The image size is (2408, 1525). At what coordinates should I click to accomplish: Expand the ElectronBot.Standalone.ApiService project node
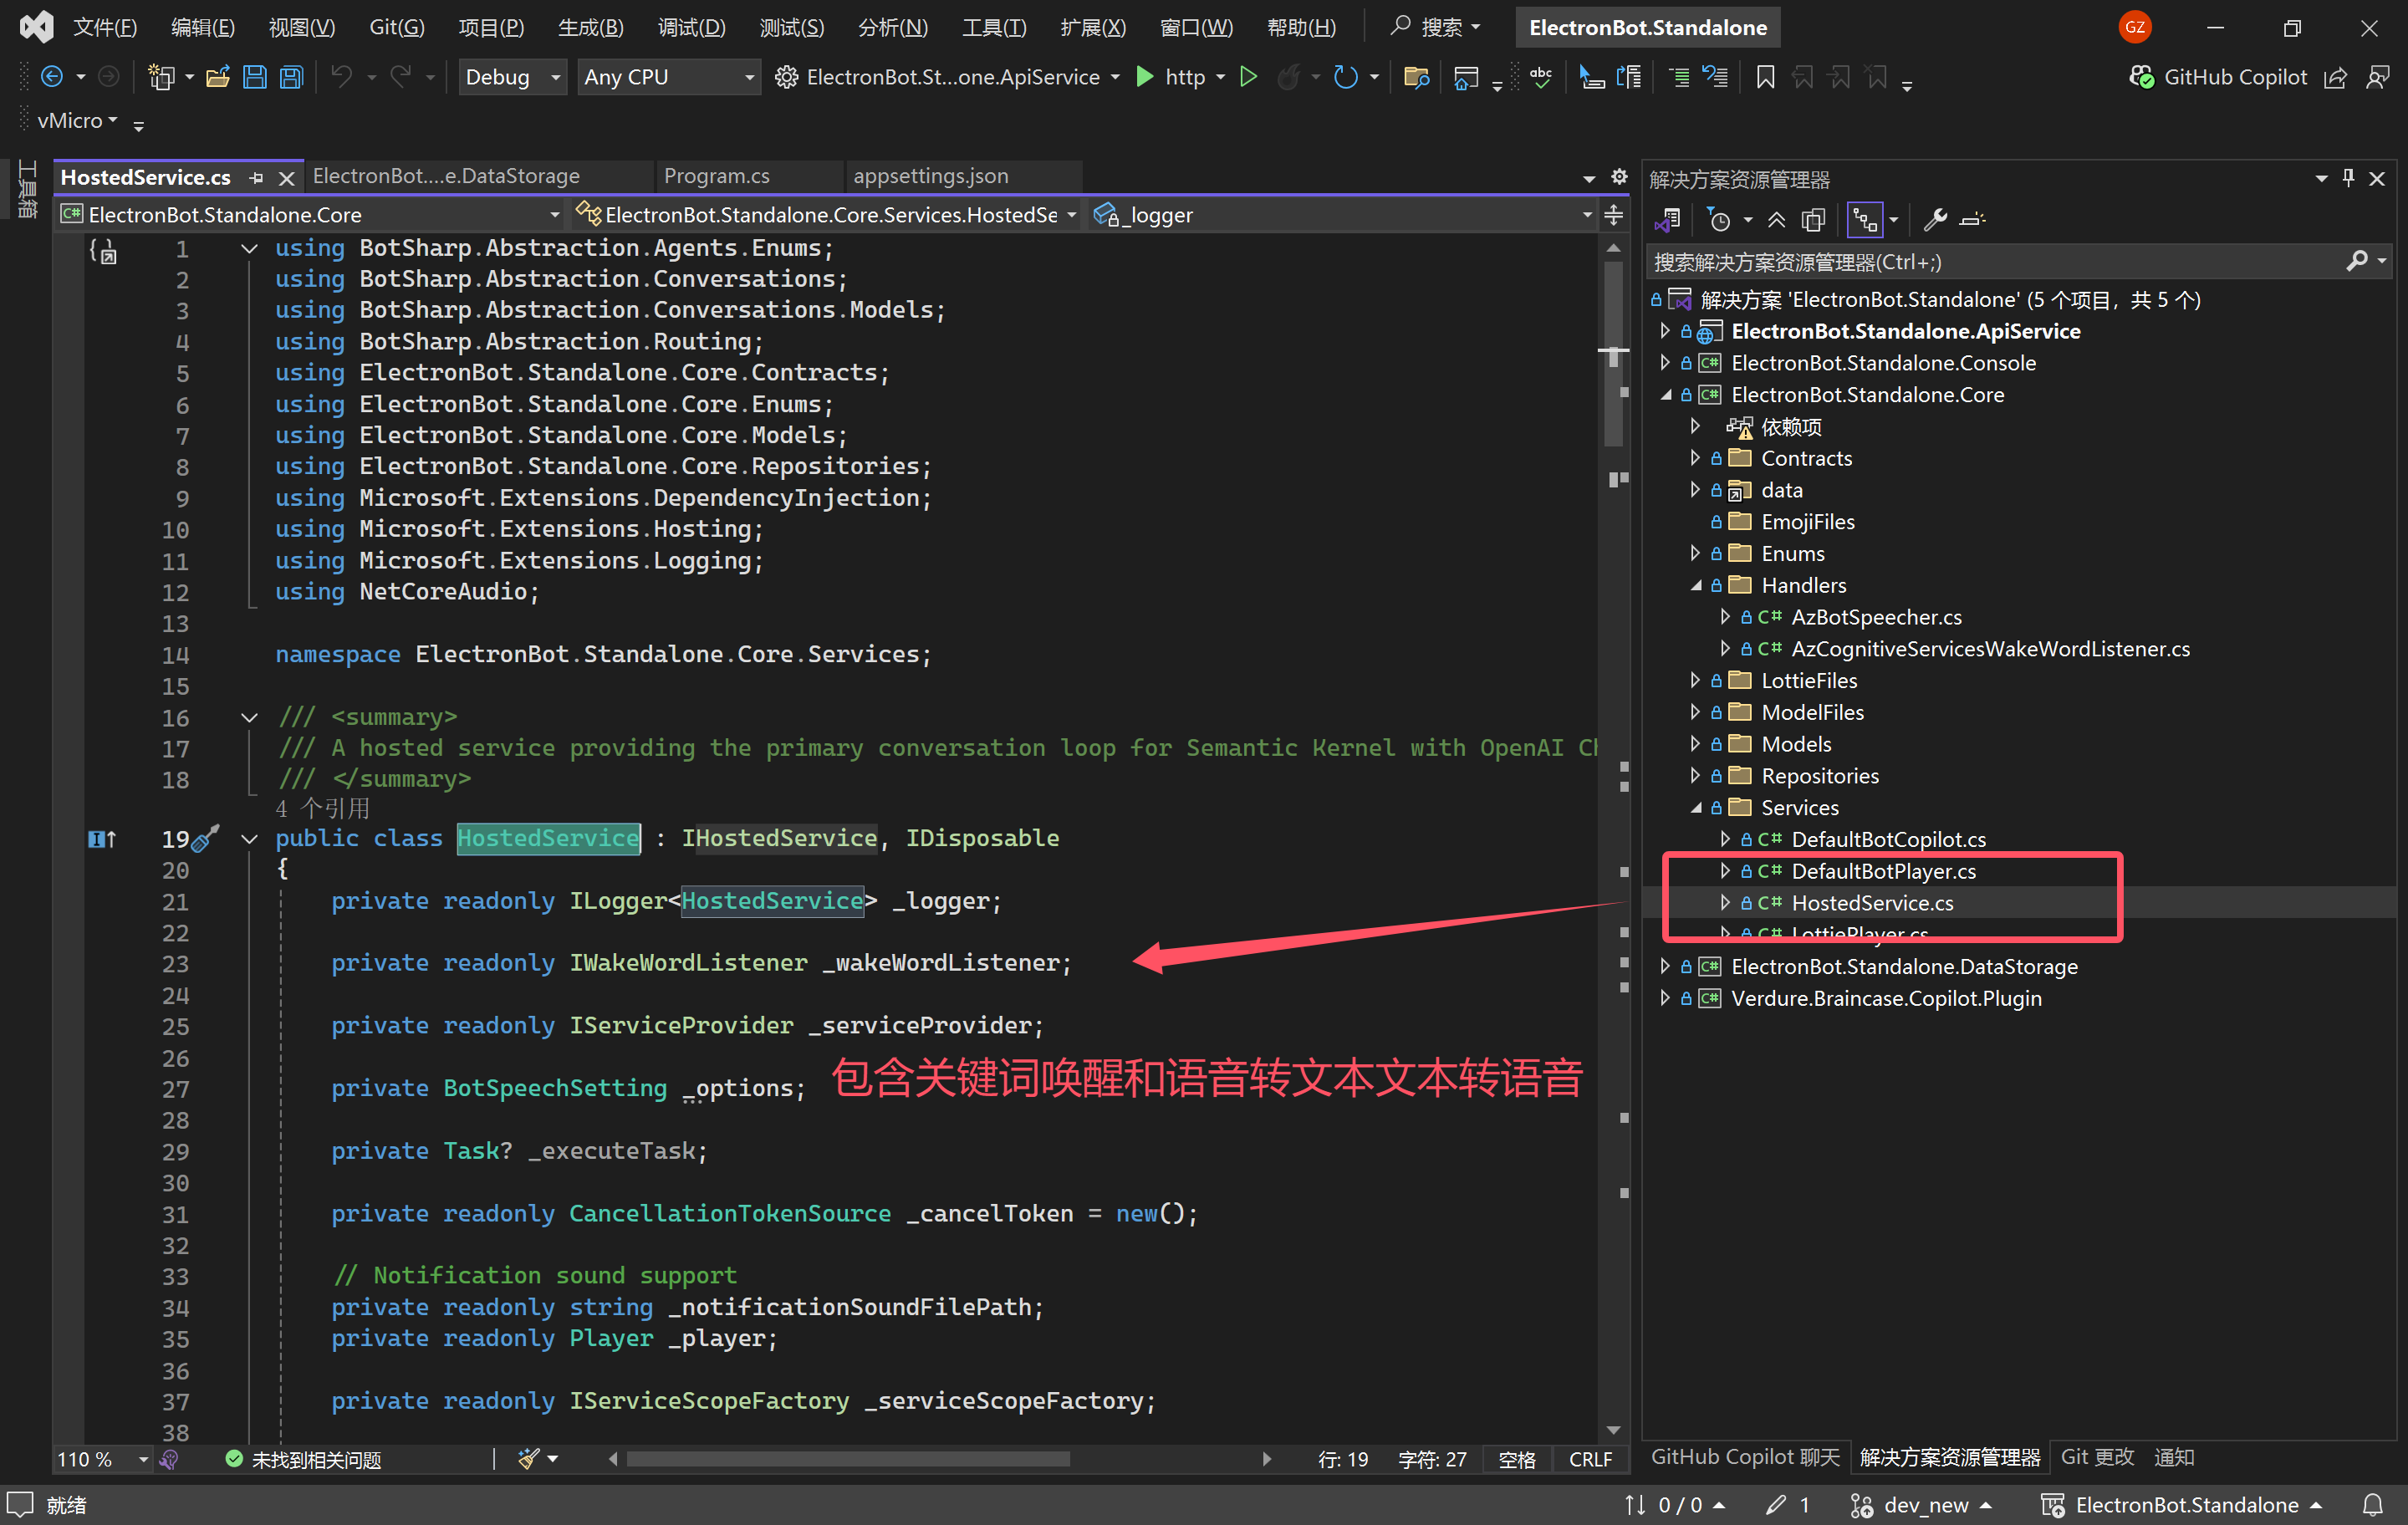tap(1664, 331)
